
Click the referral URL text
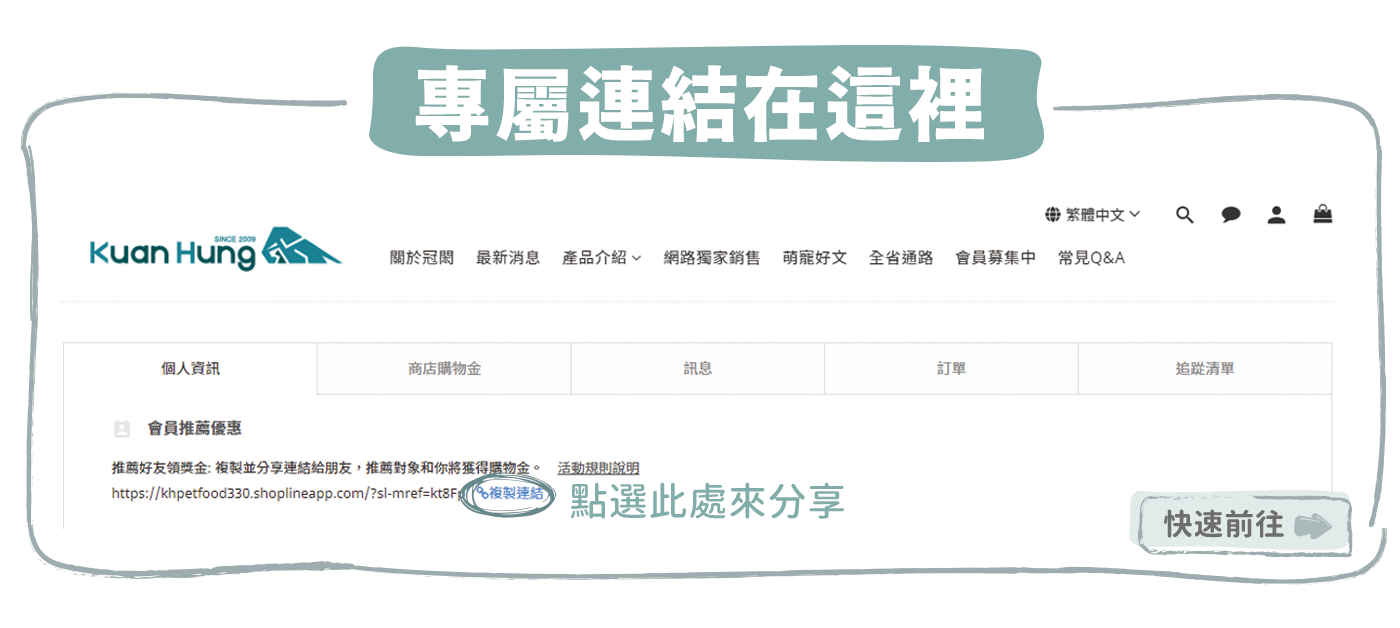[x=286, y=493]
